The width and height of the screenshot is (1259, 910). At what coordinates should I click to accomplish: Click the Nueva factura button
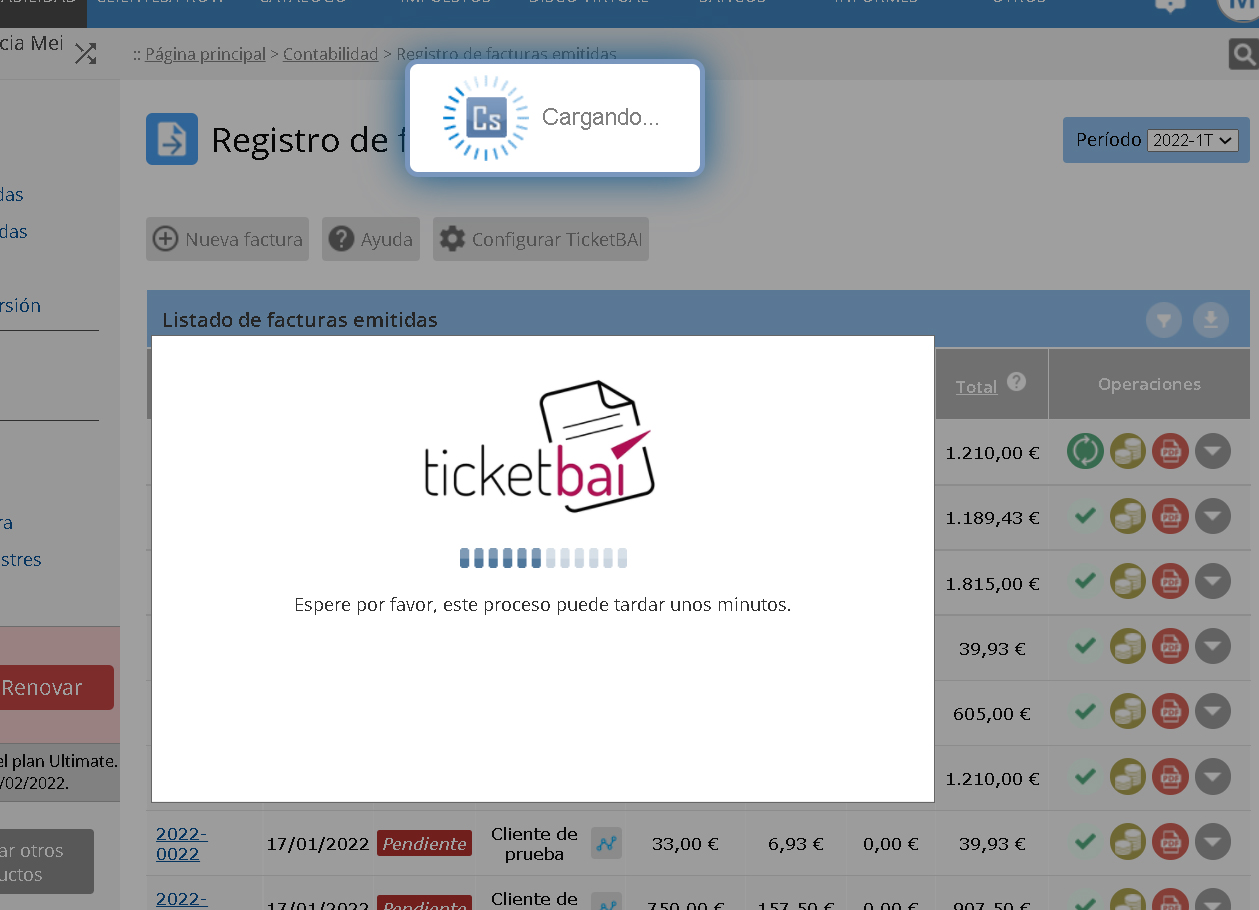point(228,240)
